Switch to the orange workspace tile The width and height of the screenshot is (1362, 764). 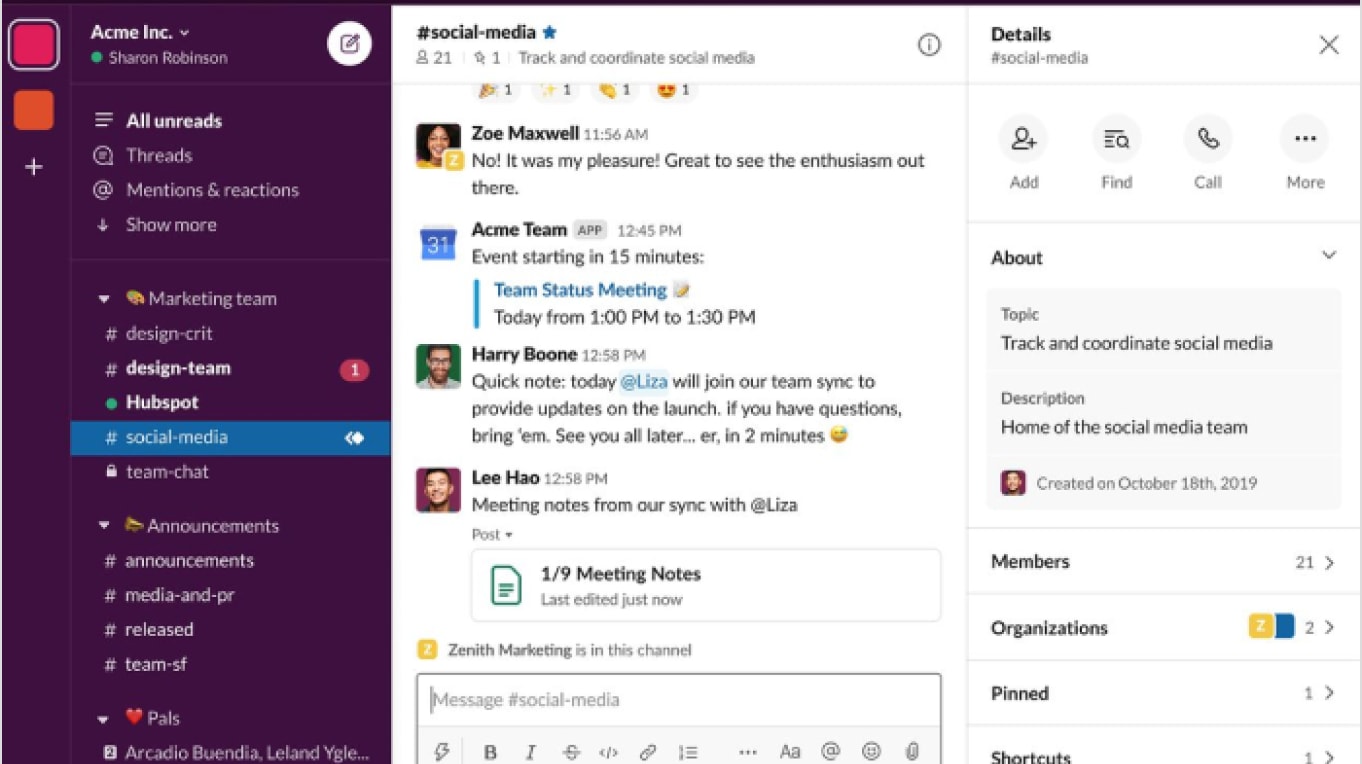[x=33, y=110]
